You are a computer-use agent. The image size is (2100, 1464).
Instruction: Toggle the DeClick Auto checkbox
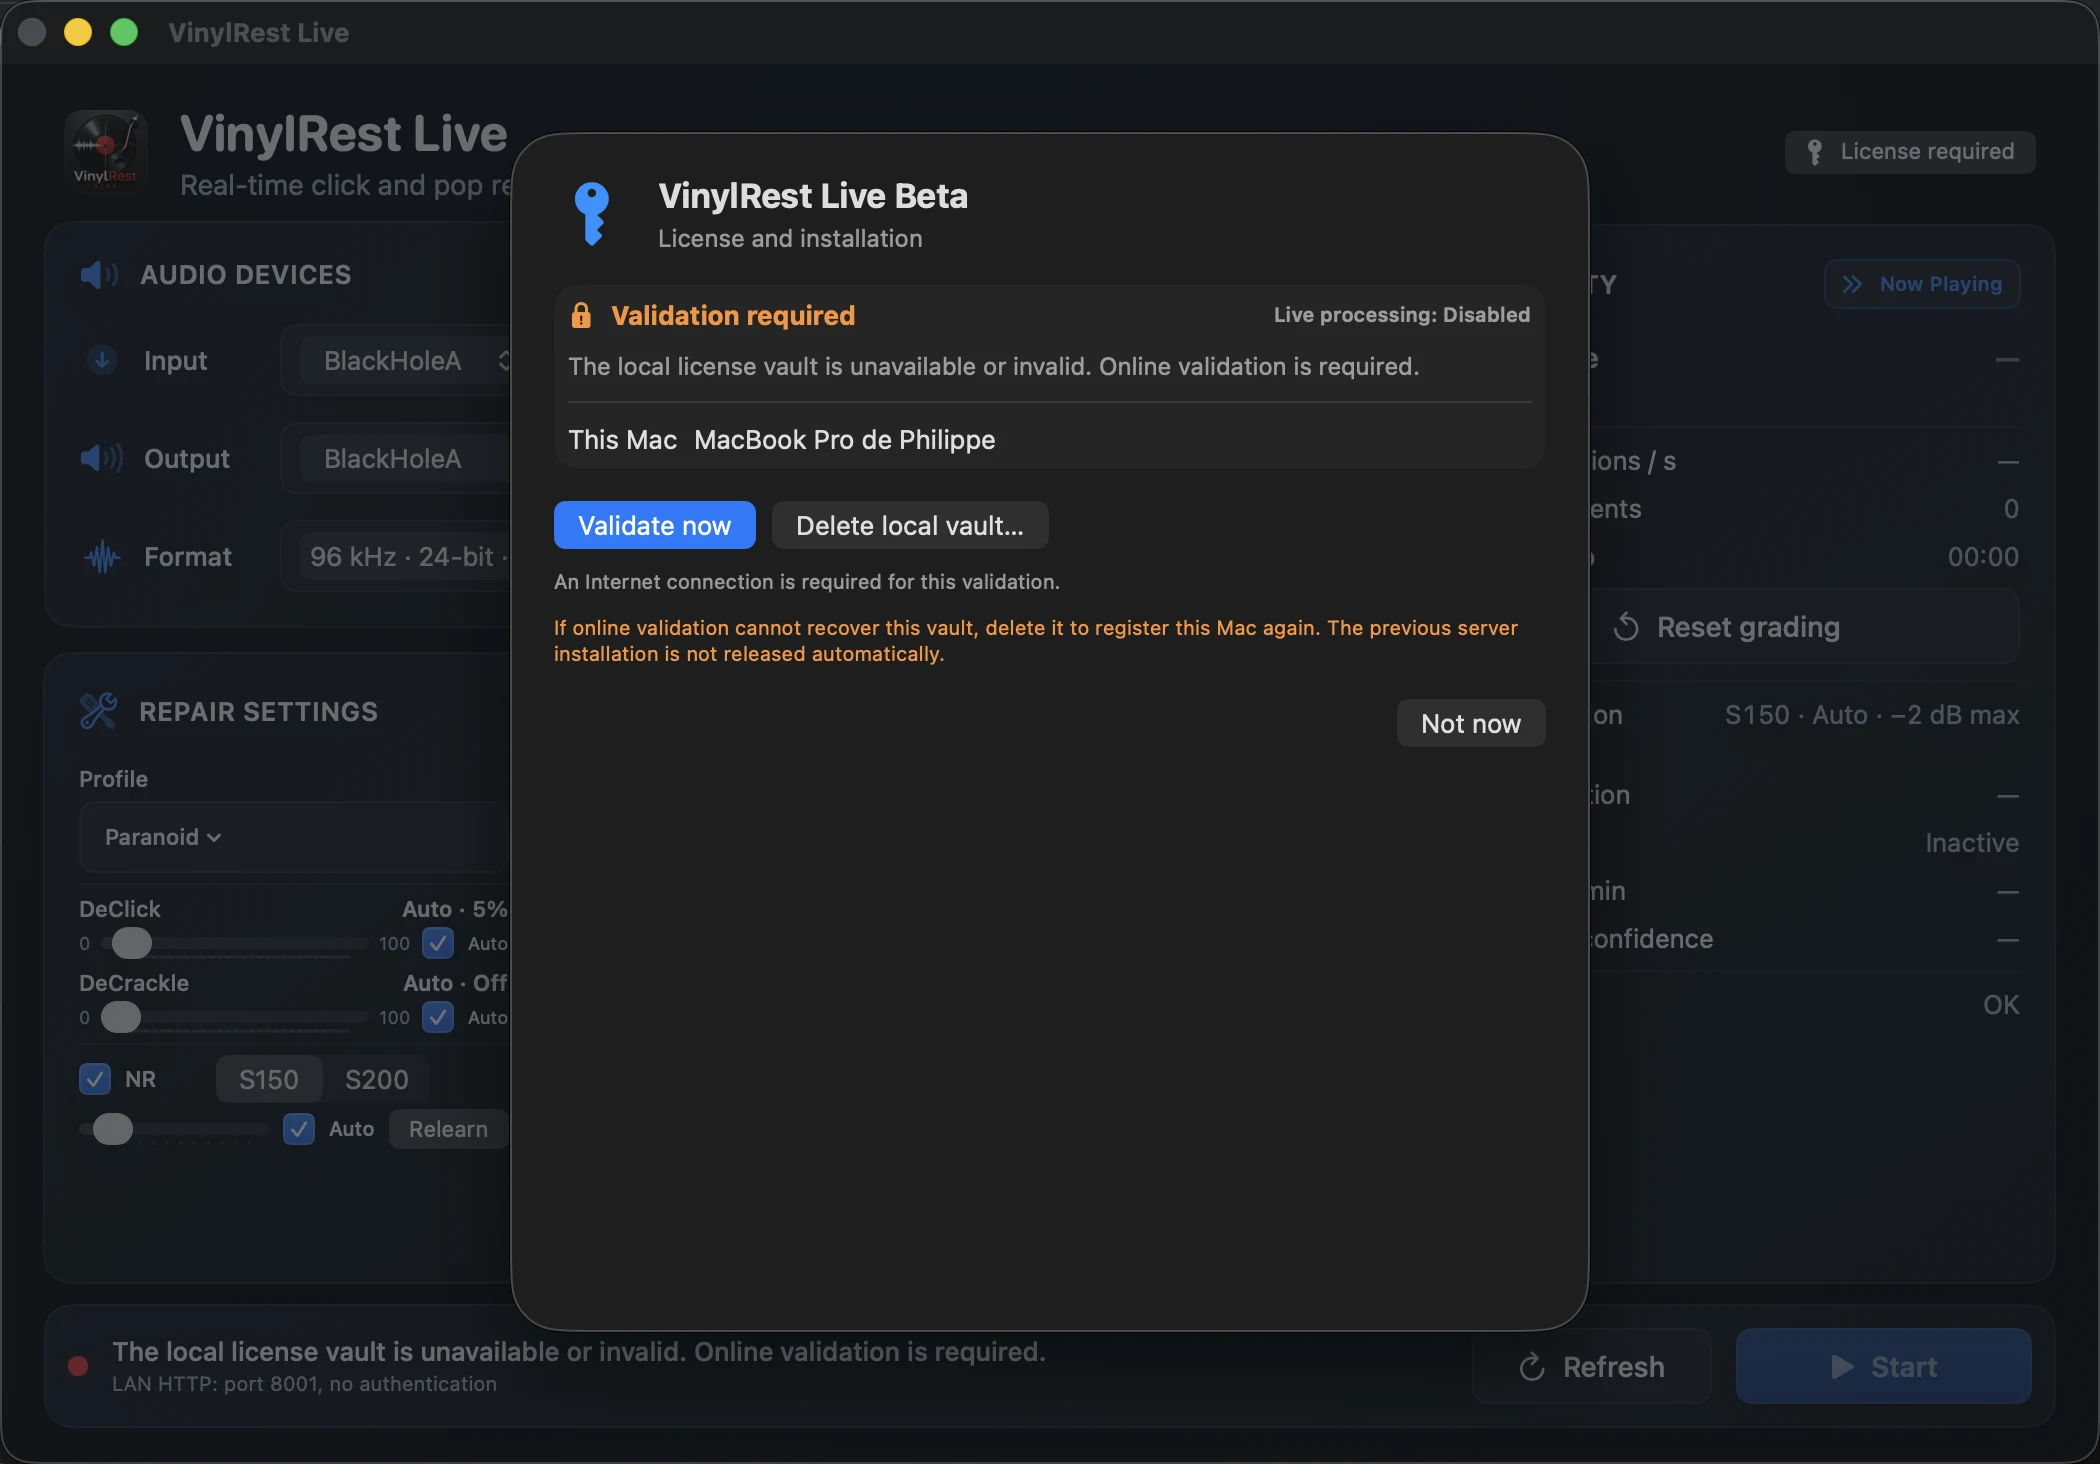[x=438, y=943]
